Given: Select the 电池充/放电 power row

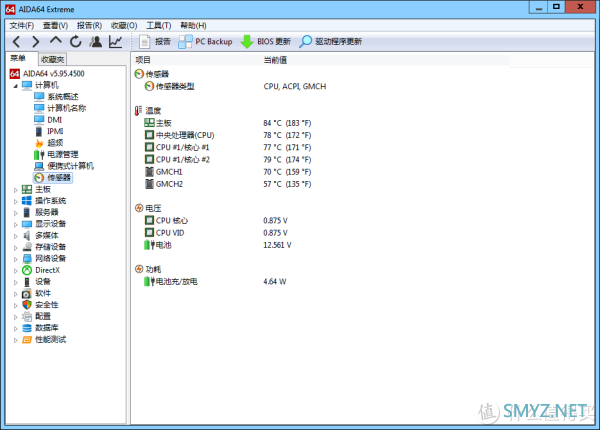Looking at the screenshot, I should click(215, 282).
